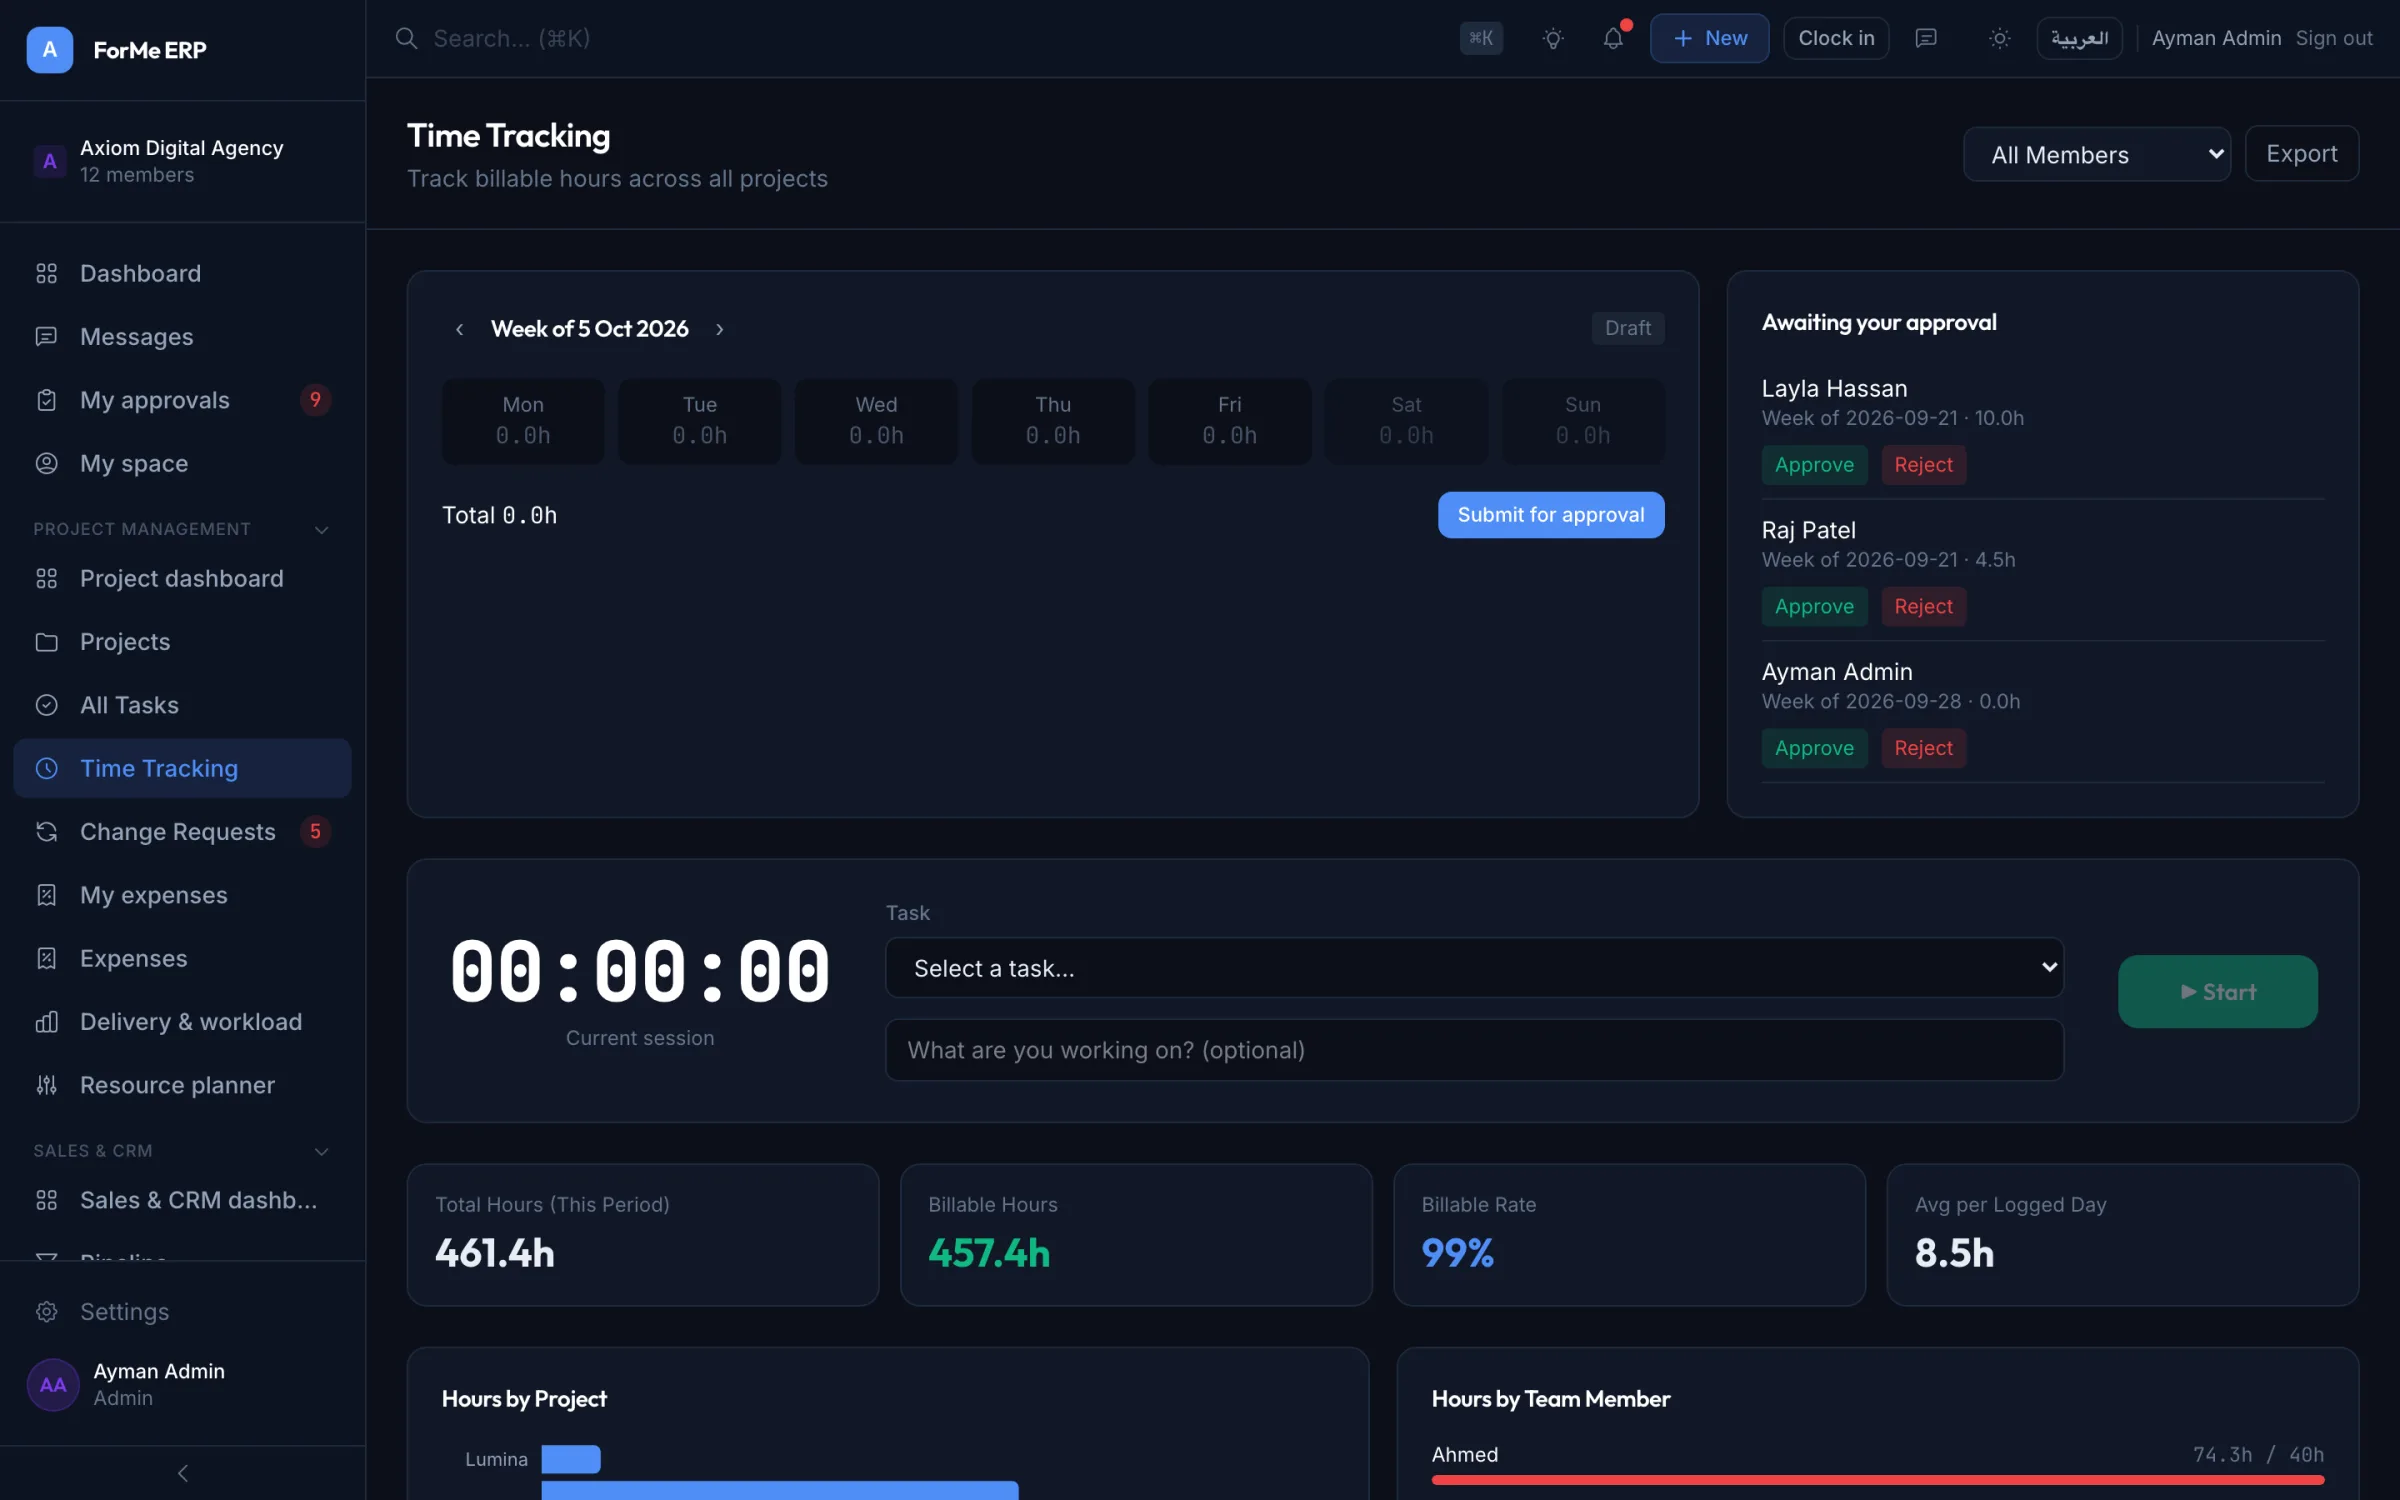Click the AA user avatar
This screenshot has height=1500, width=2400.
click(x=53, y=1384)
